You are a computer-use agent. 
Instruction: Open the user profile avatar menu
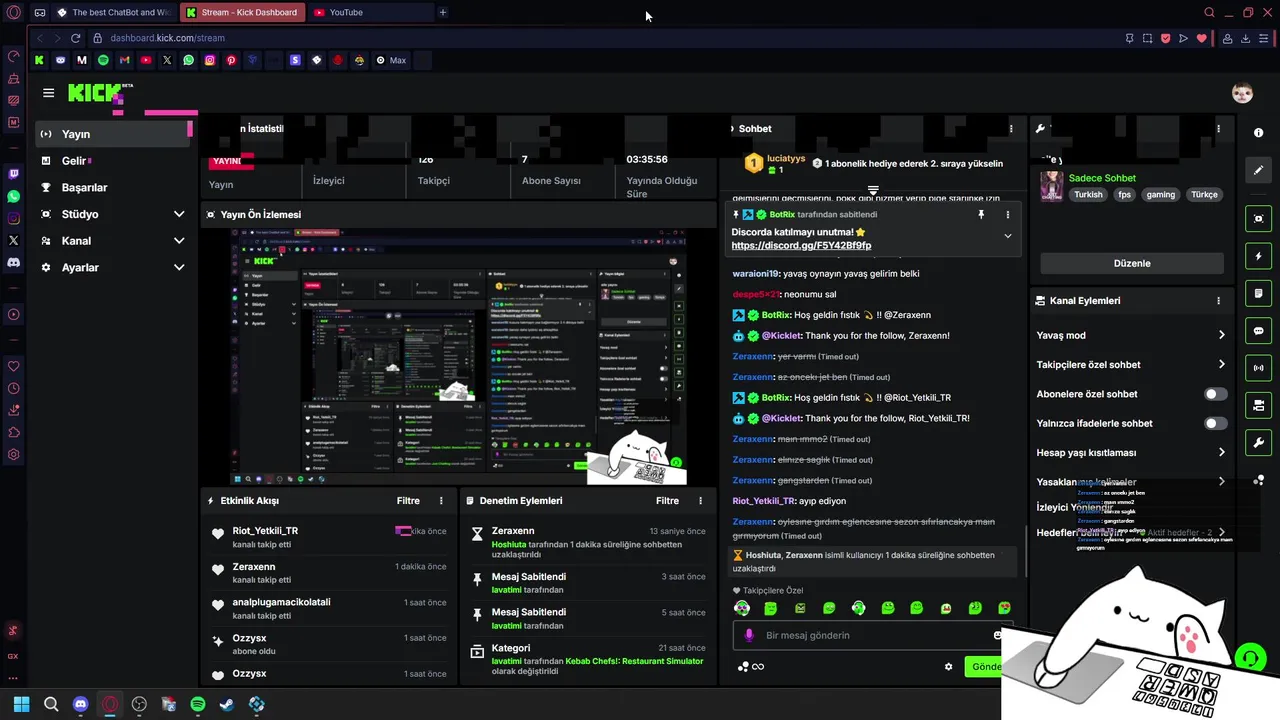(x=1242, y=93)
